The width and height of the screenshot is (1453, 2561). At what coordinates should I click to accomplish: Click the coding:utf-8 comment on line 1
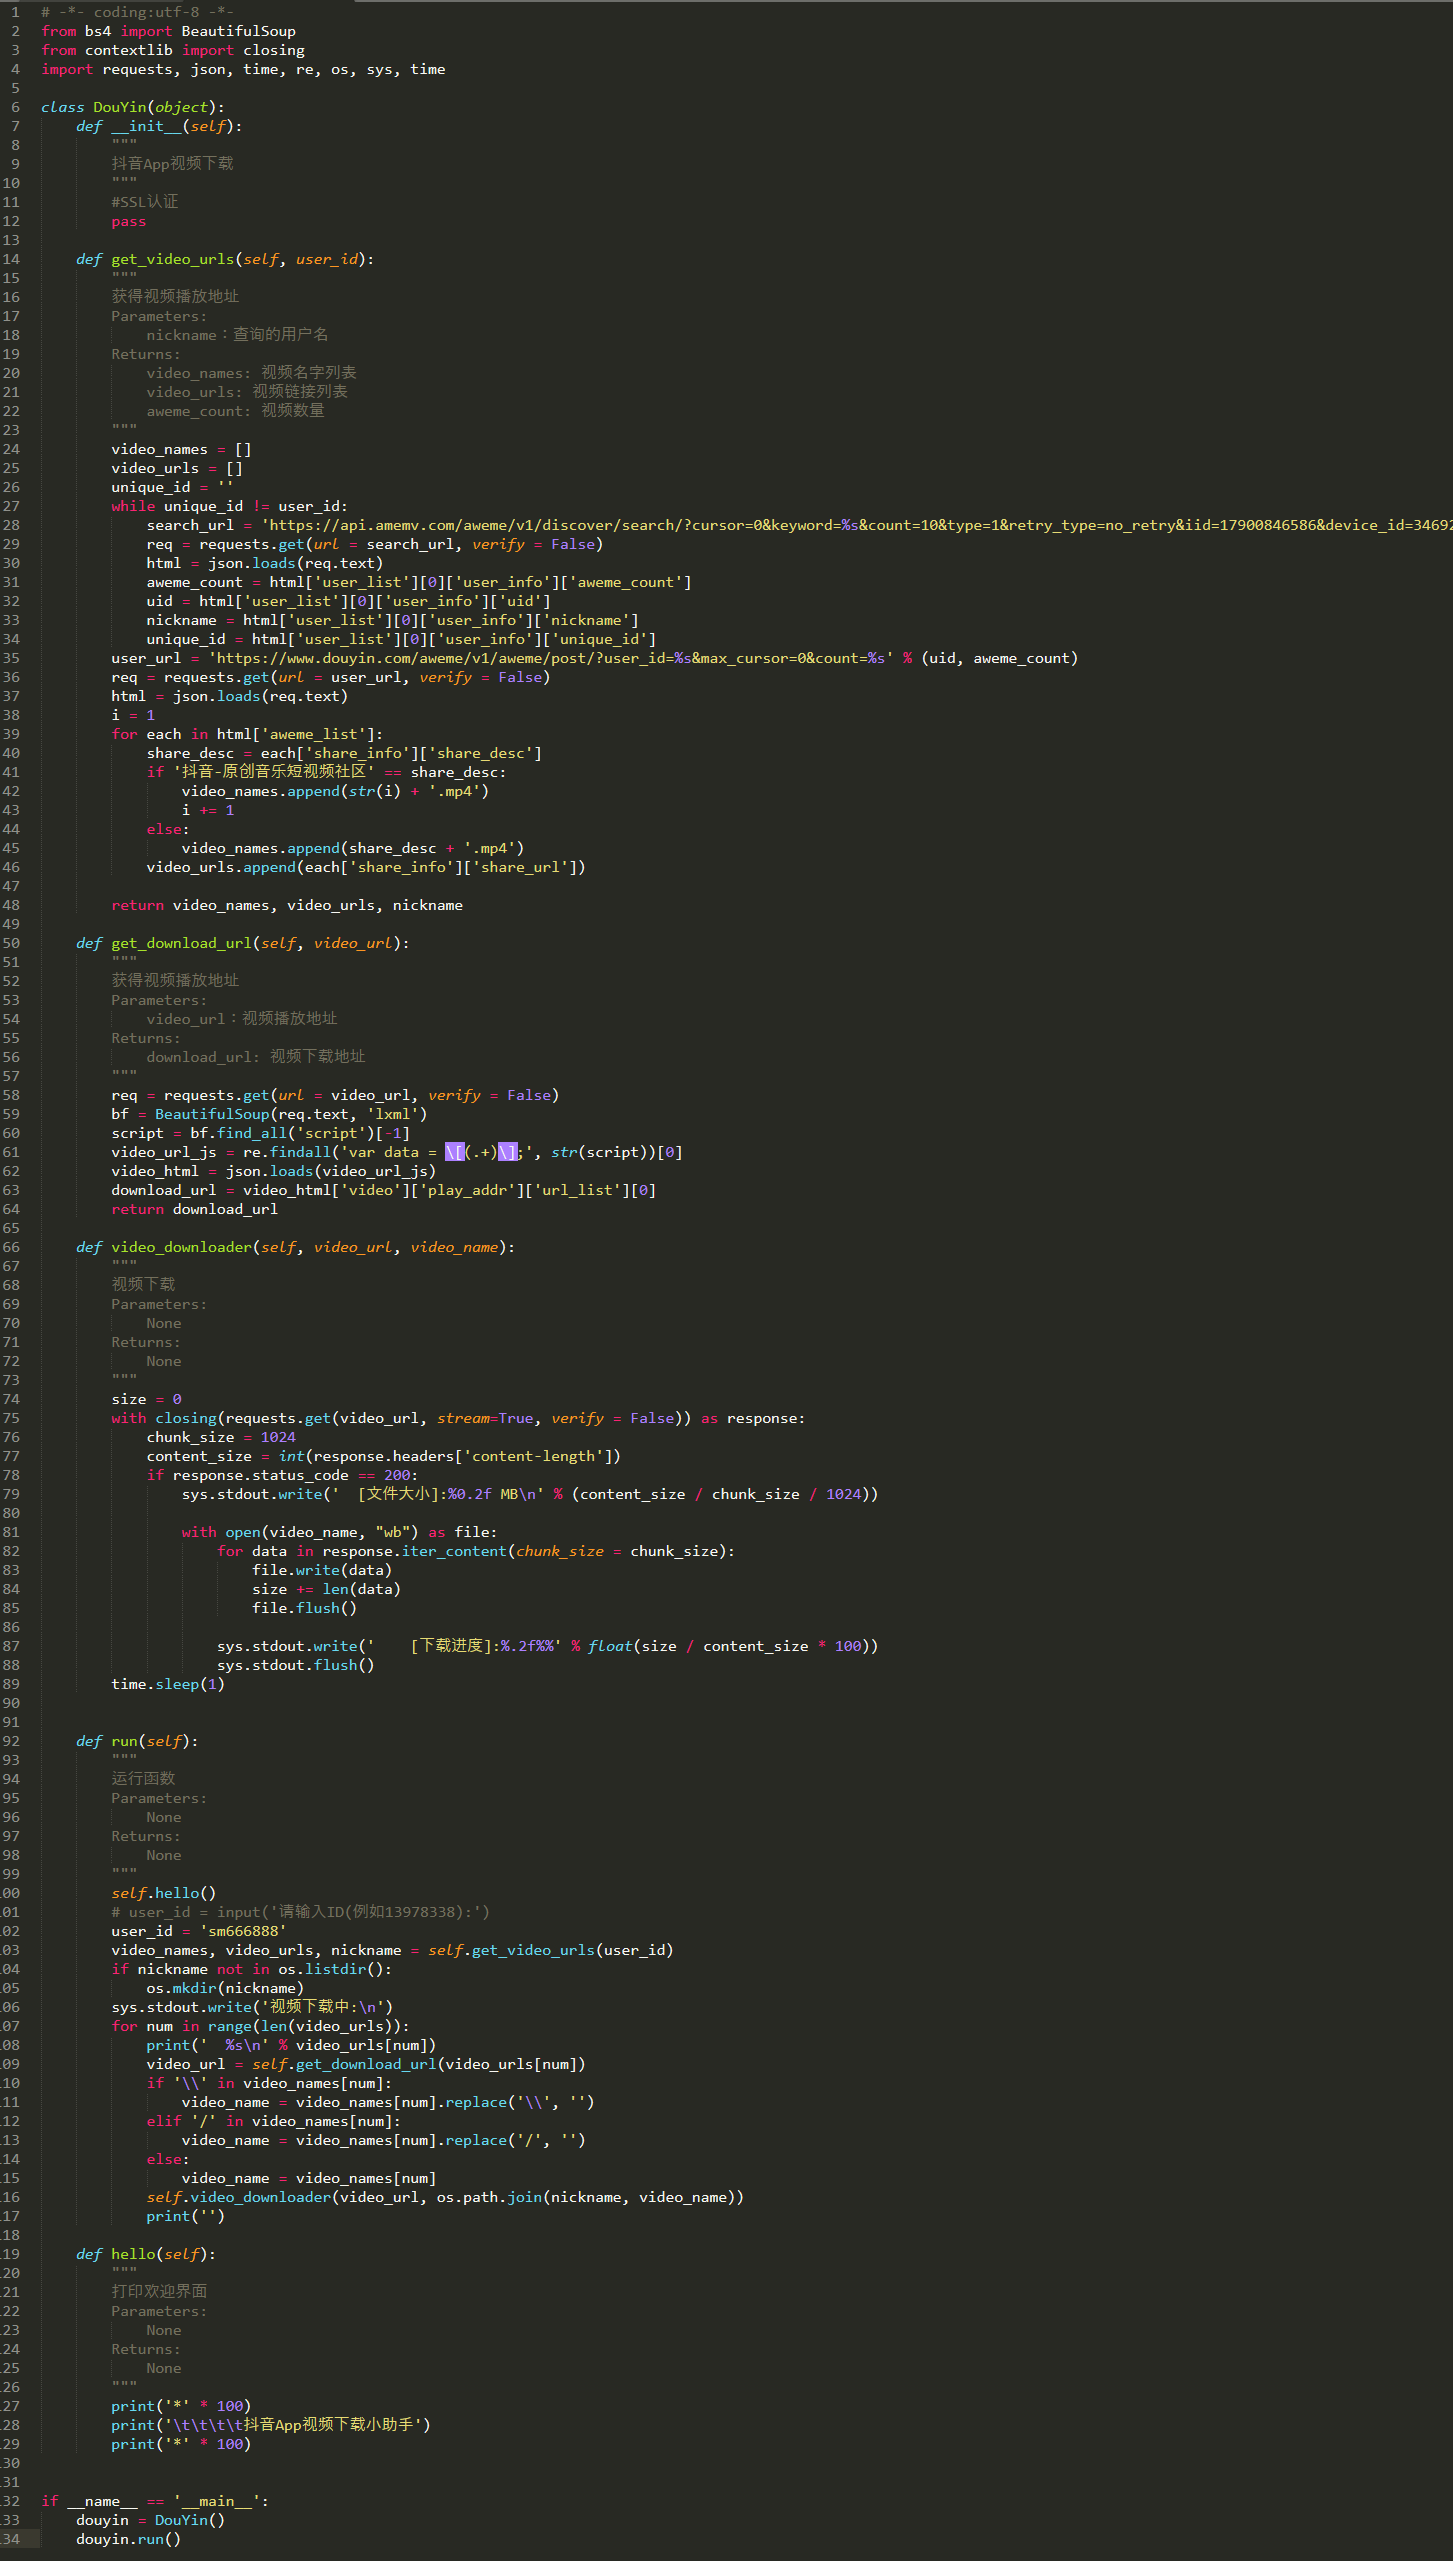click(x=137, y=12)
